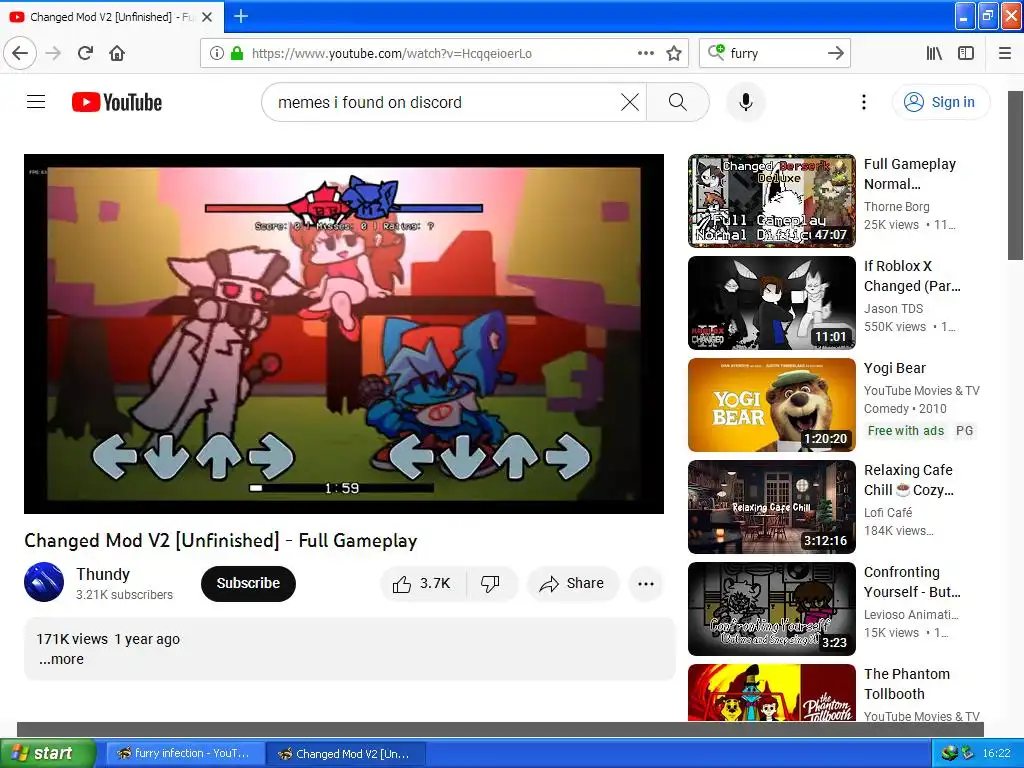
Task: Show site information icon in address bar
Action: click(217, 53)
